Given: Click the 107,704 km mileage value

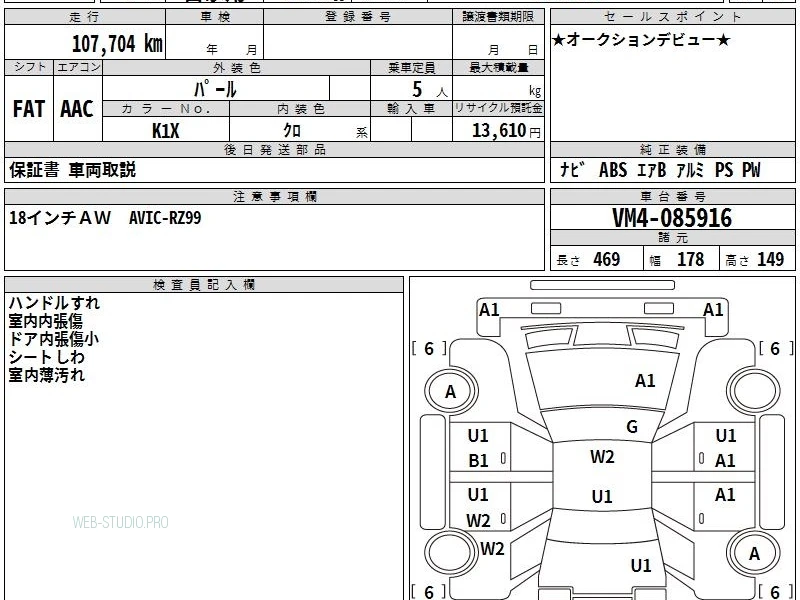Looking at the screenshot, I should point(117,43).
